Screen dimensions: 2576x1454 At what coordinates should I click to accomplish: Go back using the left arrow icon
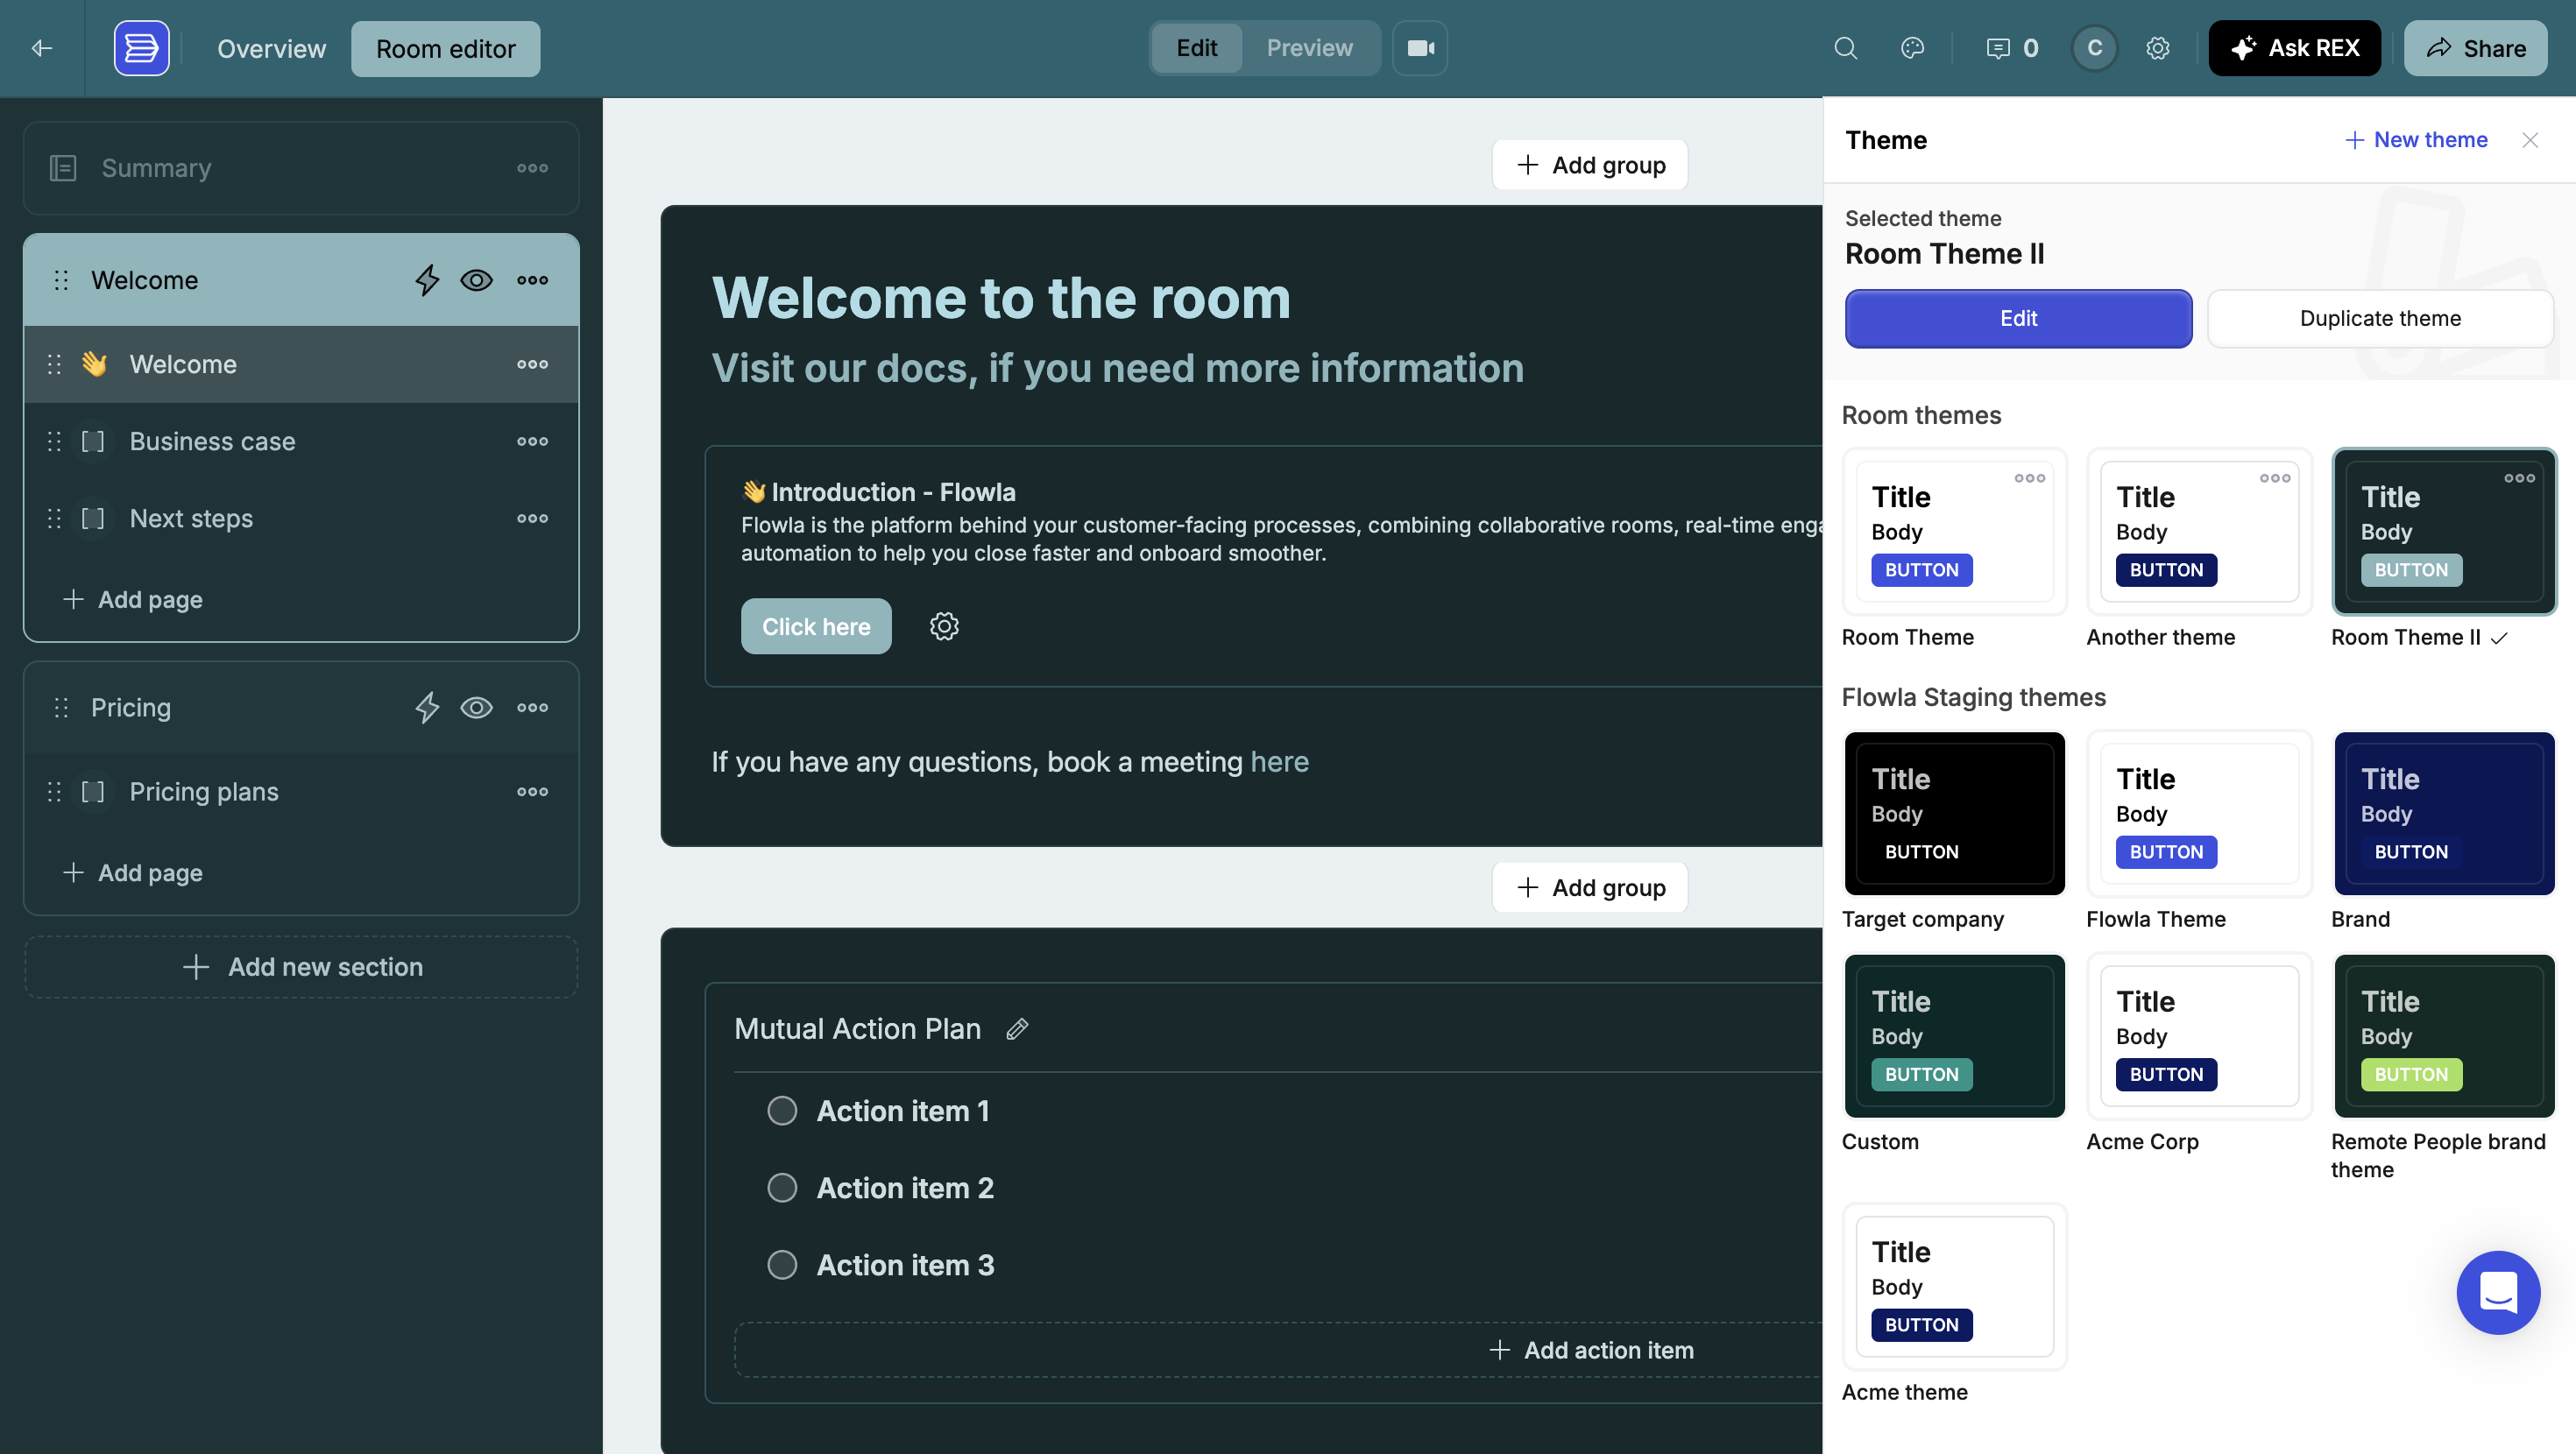42,48
